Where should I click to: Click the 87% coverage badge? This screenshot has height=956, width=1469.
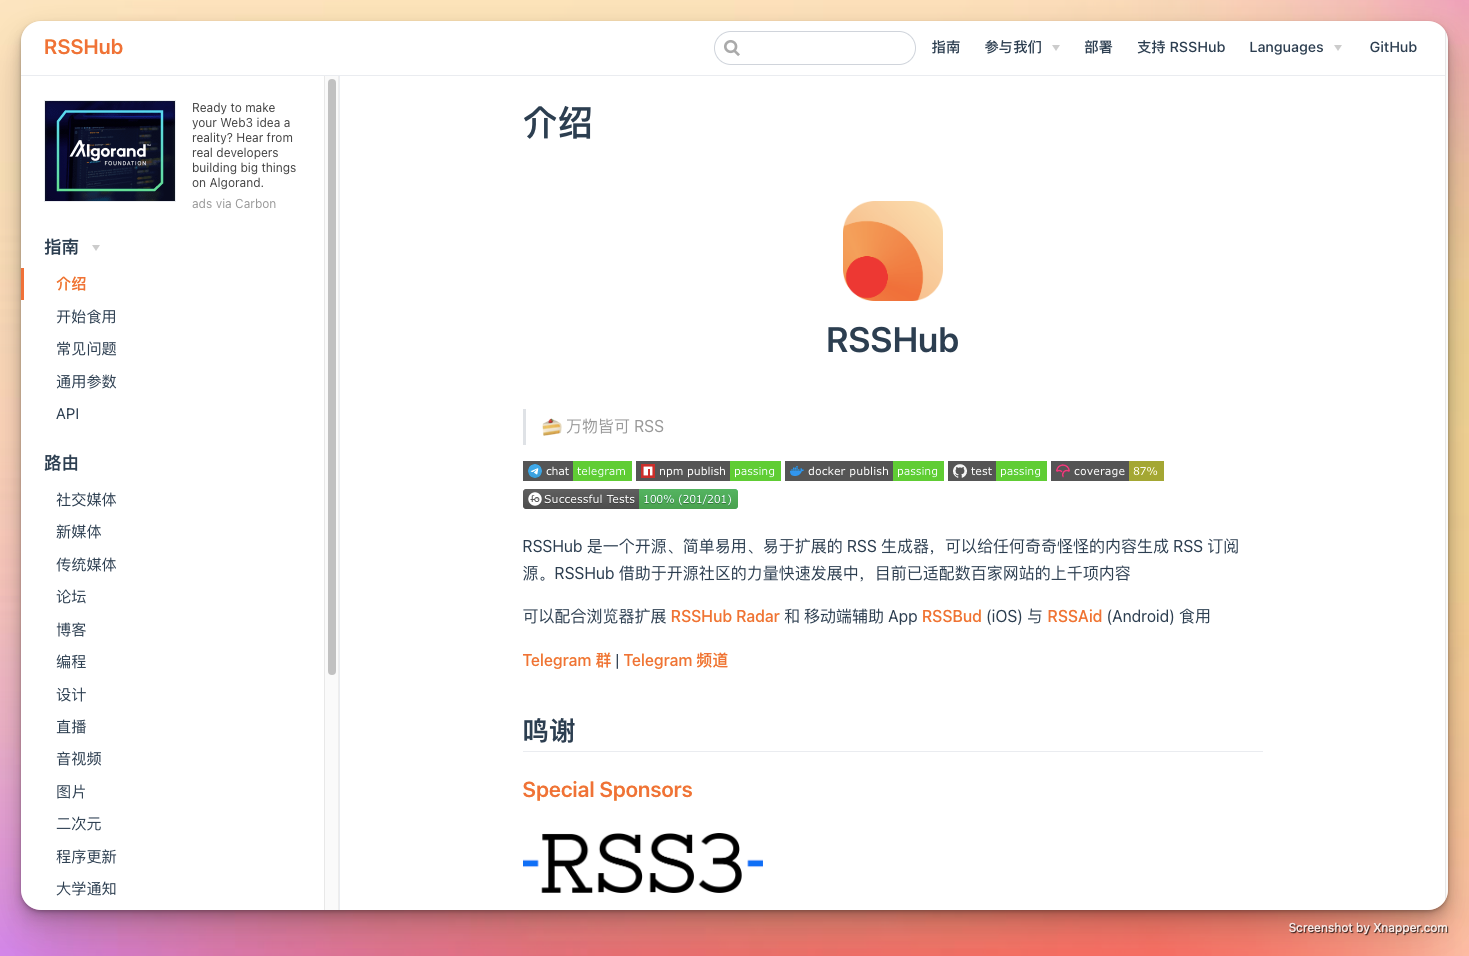[1107, 470]
